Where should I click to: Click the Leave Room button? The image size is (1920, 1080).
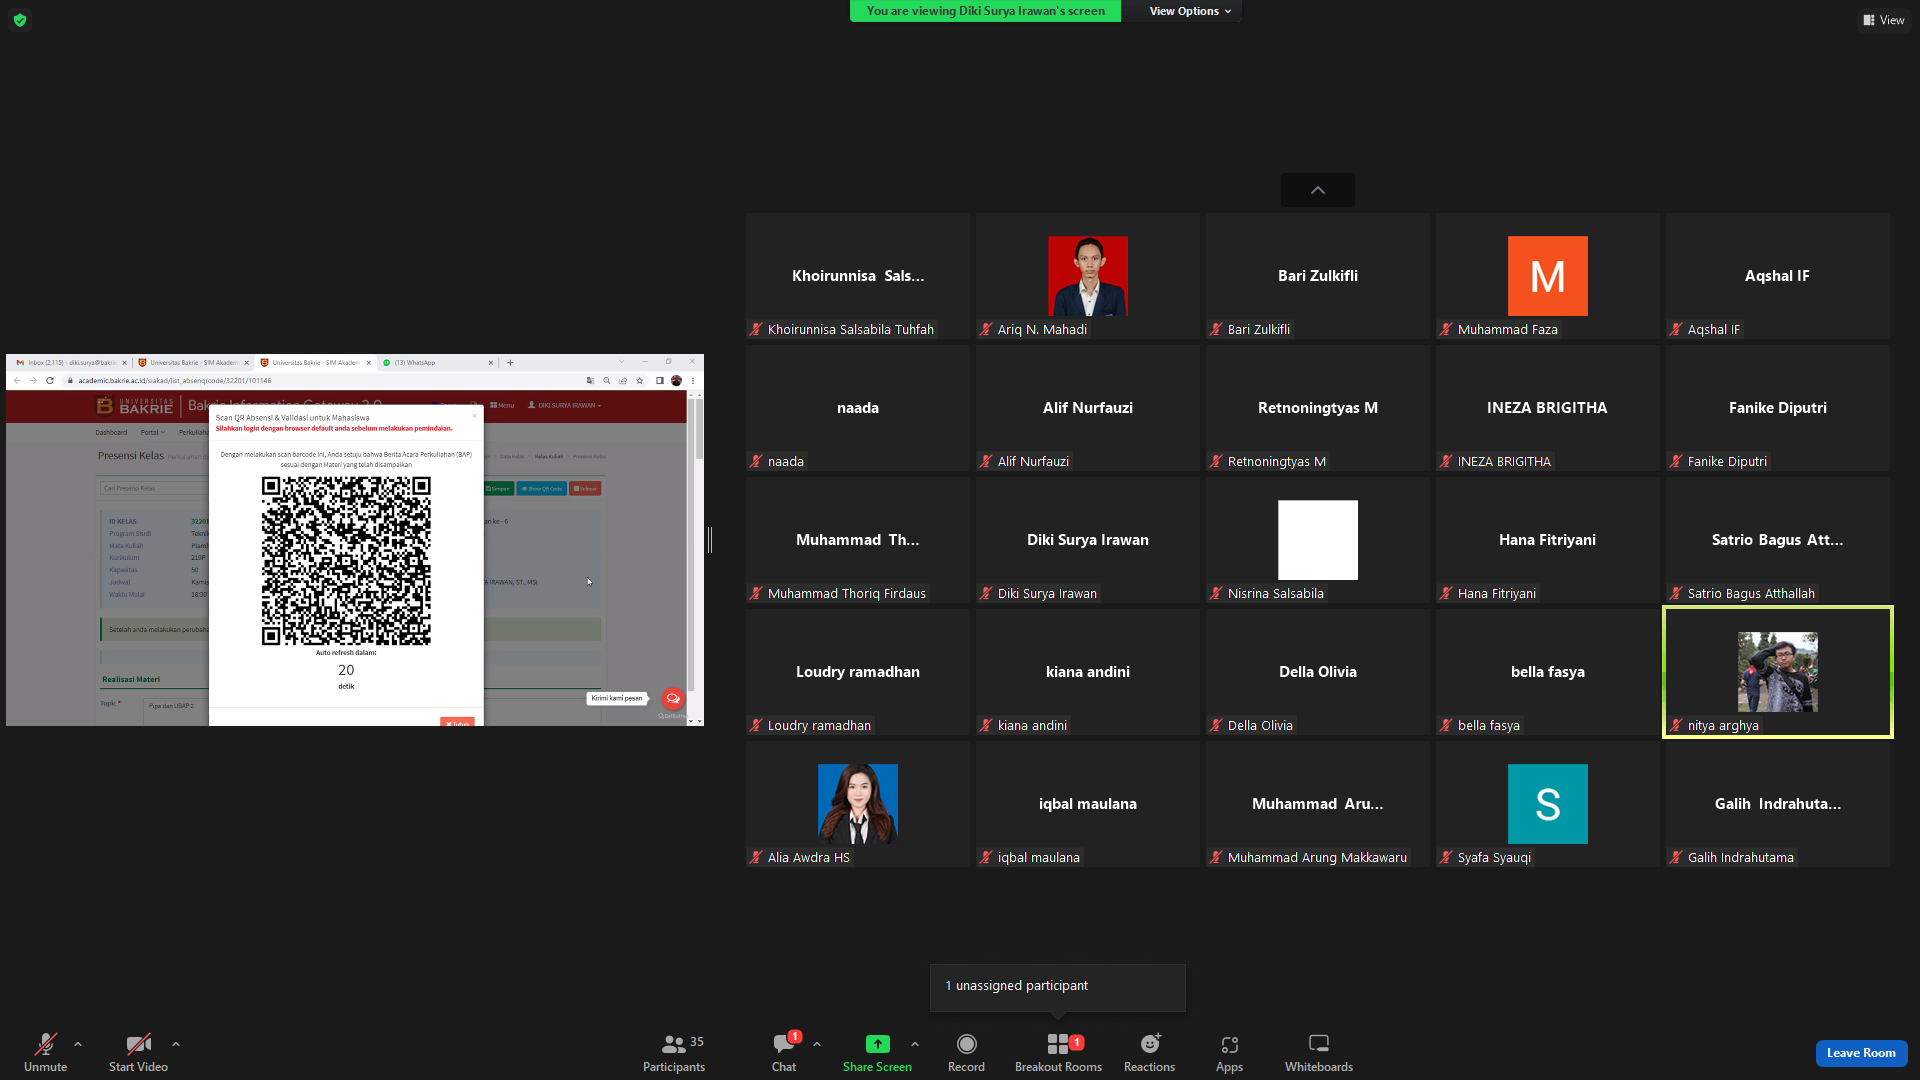click(x=1861, y=1053)
